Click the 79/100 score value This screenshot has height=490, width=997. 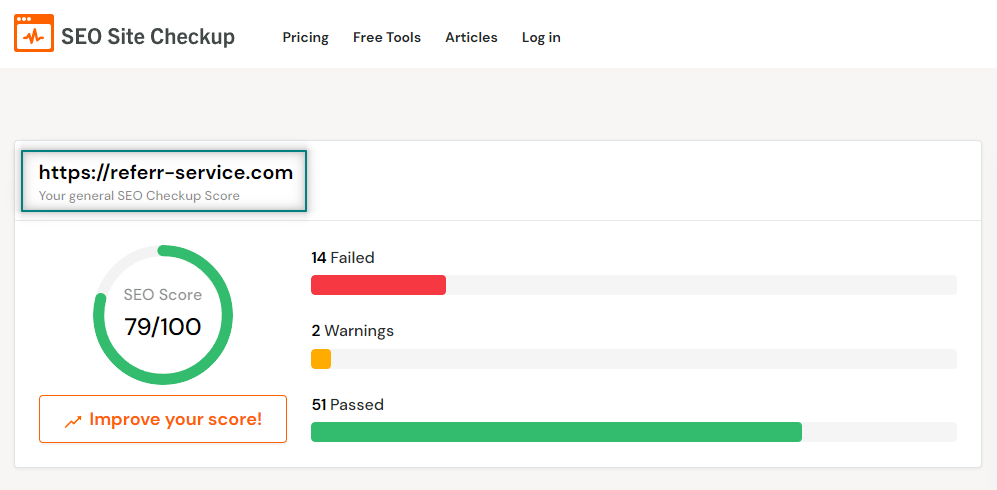click(x=163, y=326)
